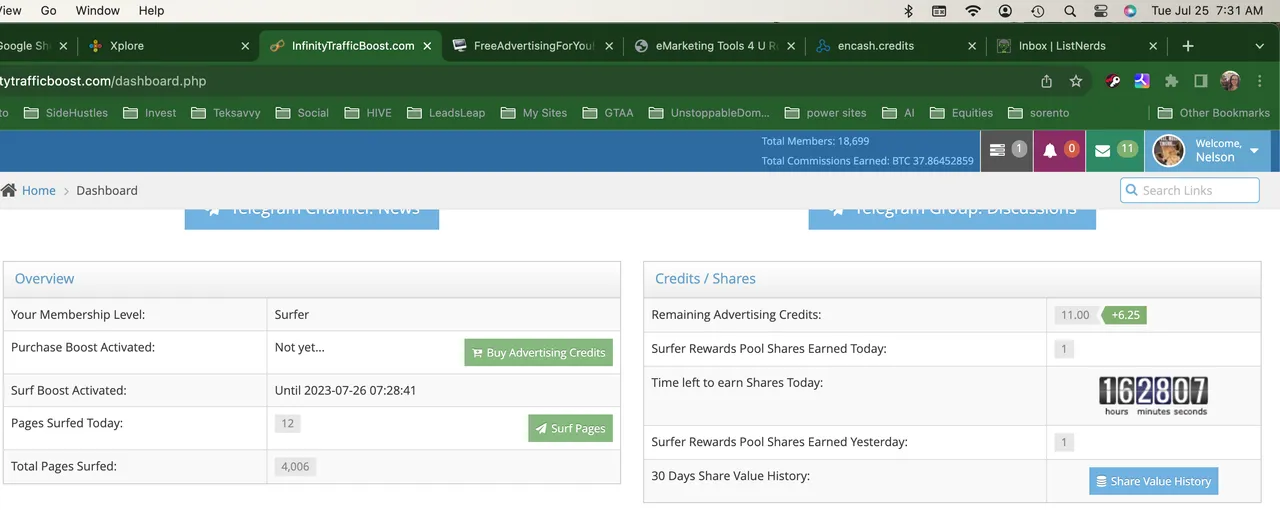Open the red key password extension

coord(1113,81)
